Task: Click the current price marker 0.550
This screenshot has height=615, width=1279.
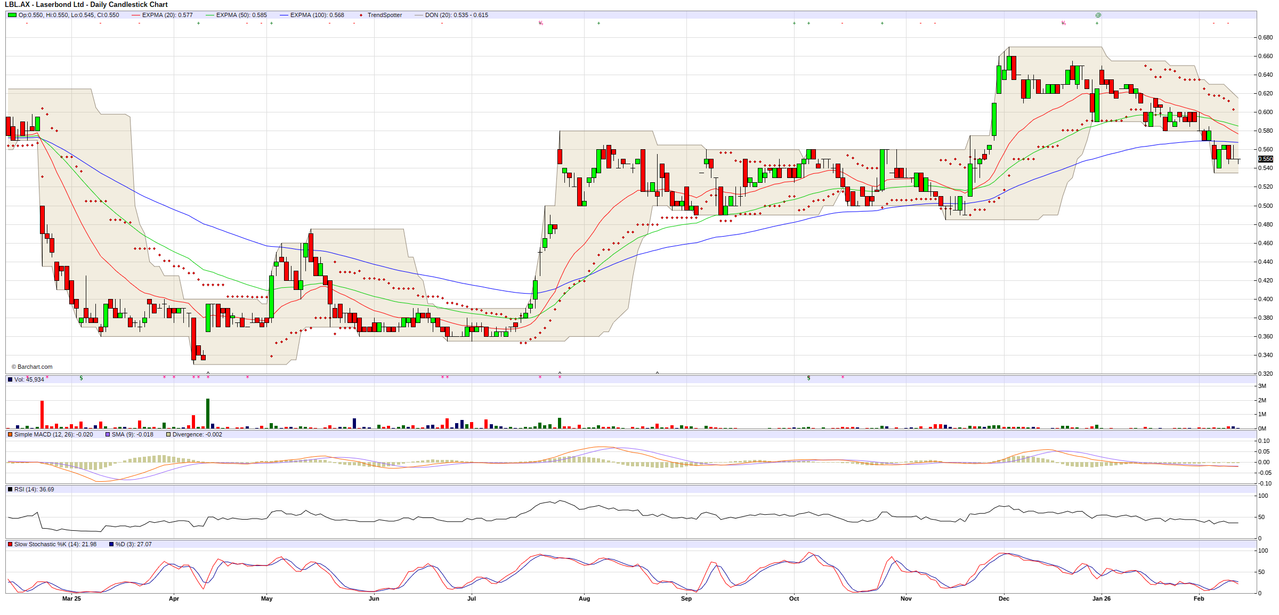Action: pyautogui.click(x=1265, y=159)
